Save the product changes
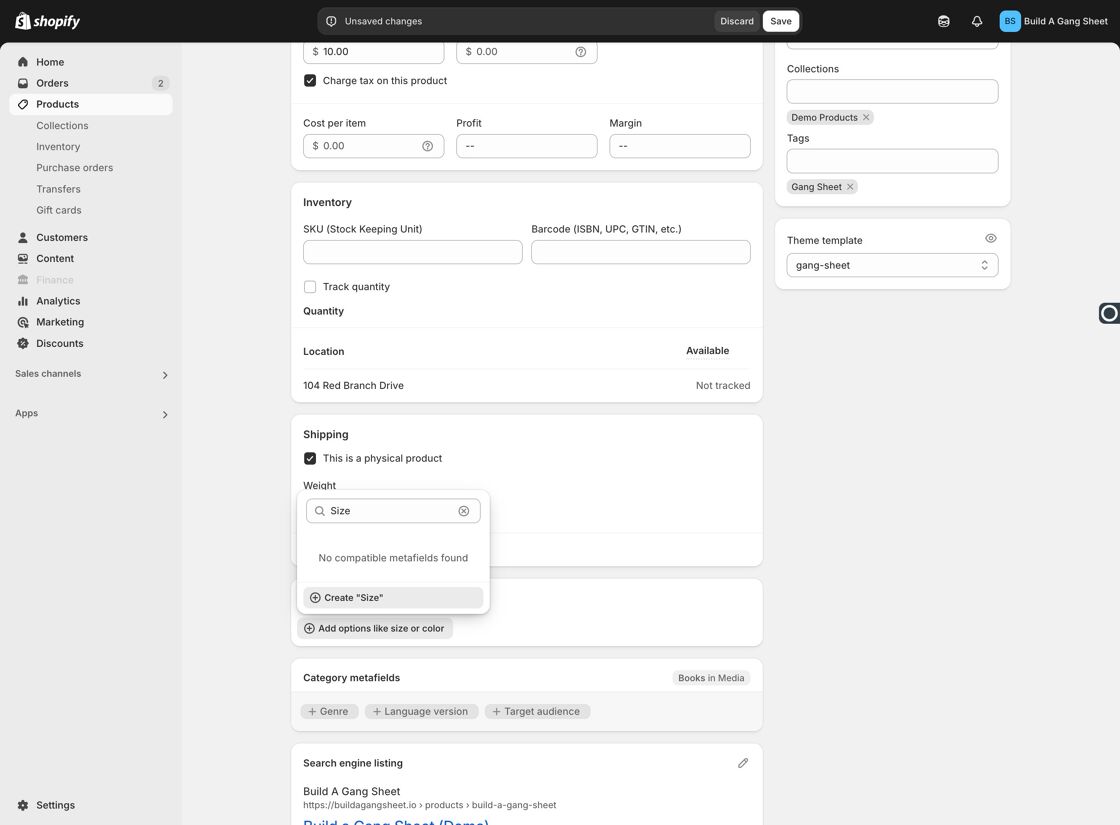The width and height of the screenshot is (1120, 825). click(x=781, y=21)
